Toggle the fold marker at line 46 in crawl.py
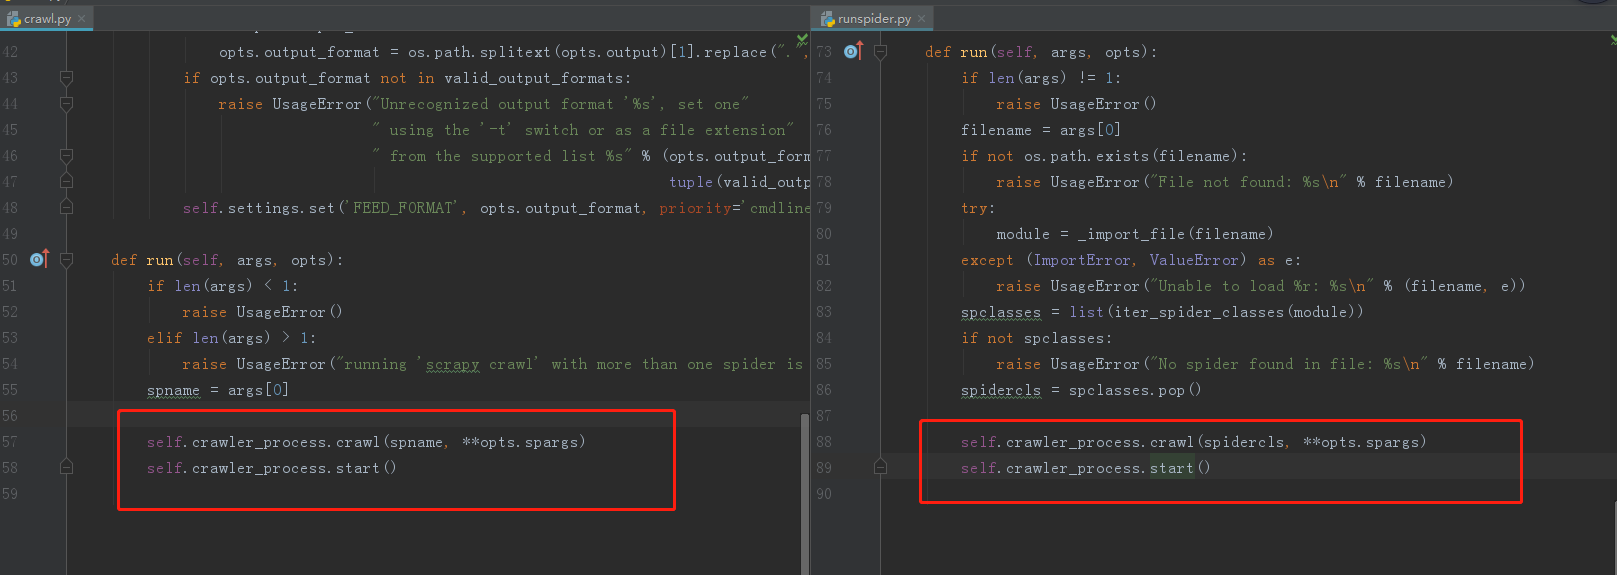Viewport: 1617px width, 575px height. [x=66, y=156]
